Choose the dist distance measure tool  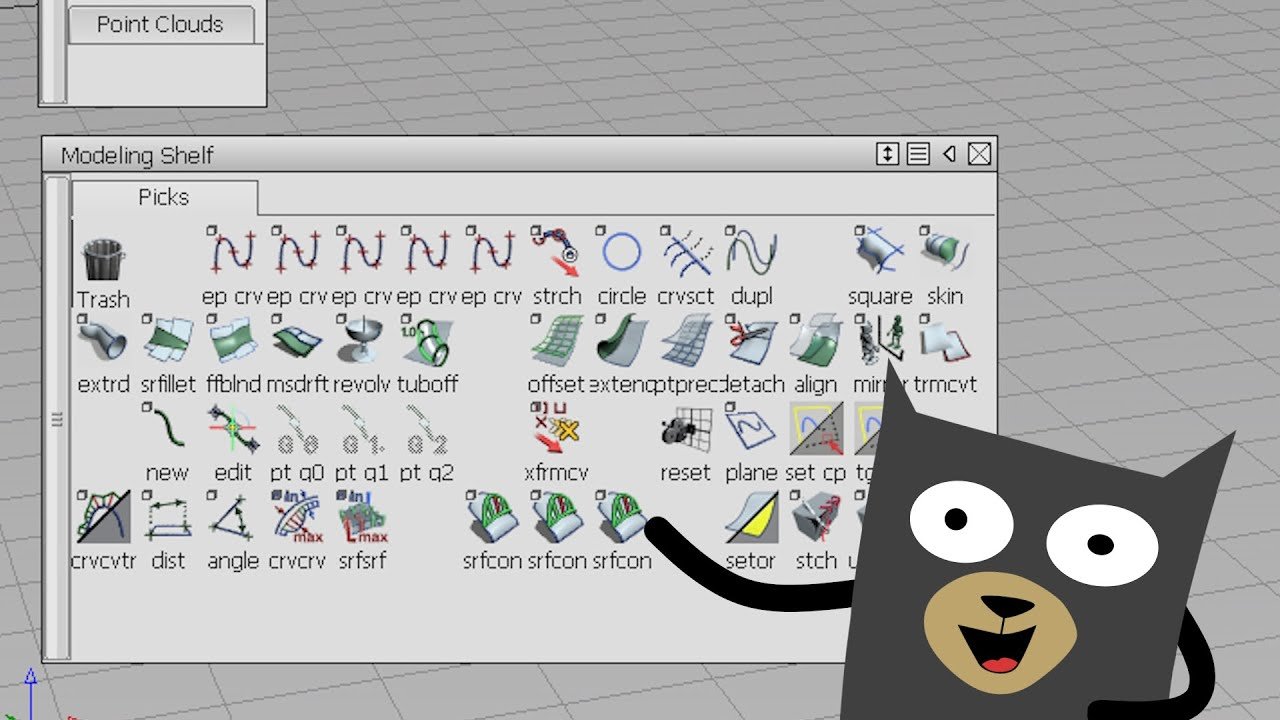(168, 516)
